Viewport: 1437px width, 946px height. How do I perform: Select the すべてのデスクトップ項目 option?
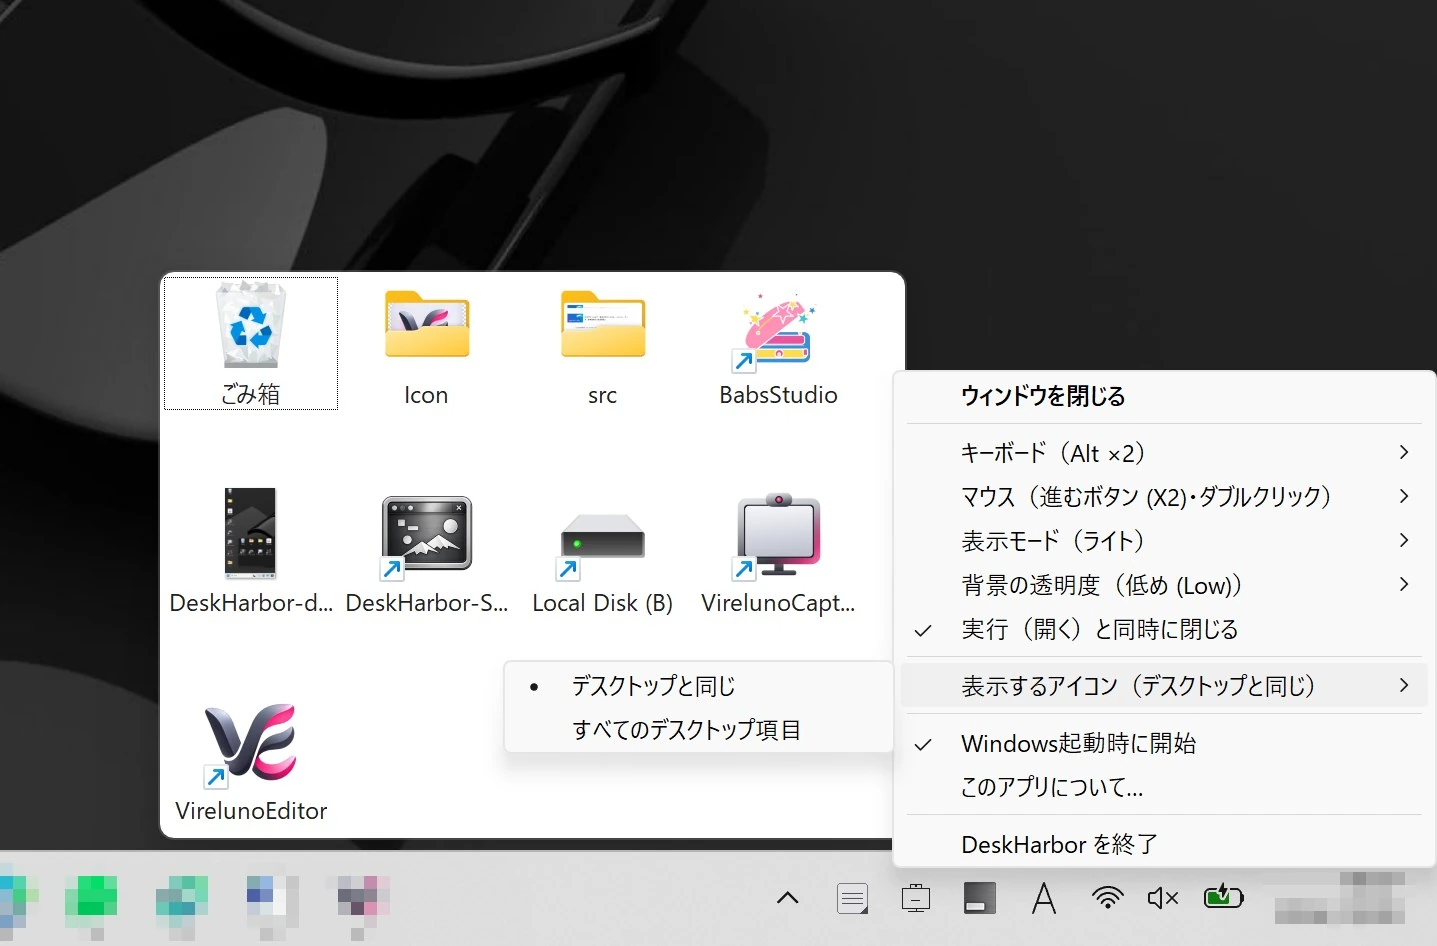coord(698,730)
